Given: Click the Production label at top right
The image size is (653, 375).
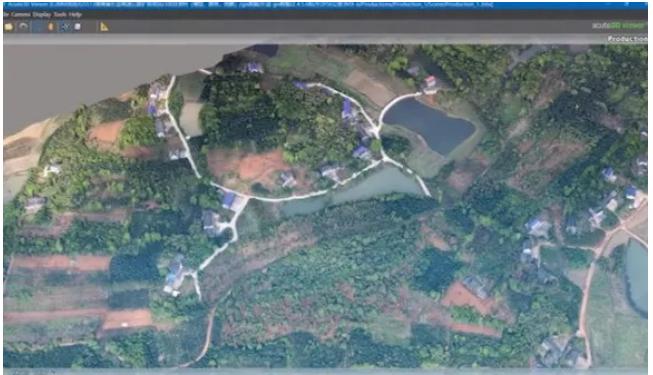Looking at the screenshot, I should click(627, 39).
